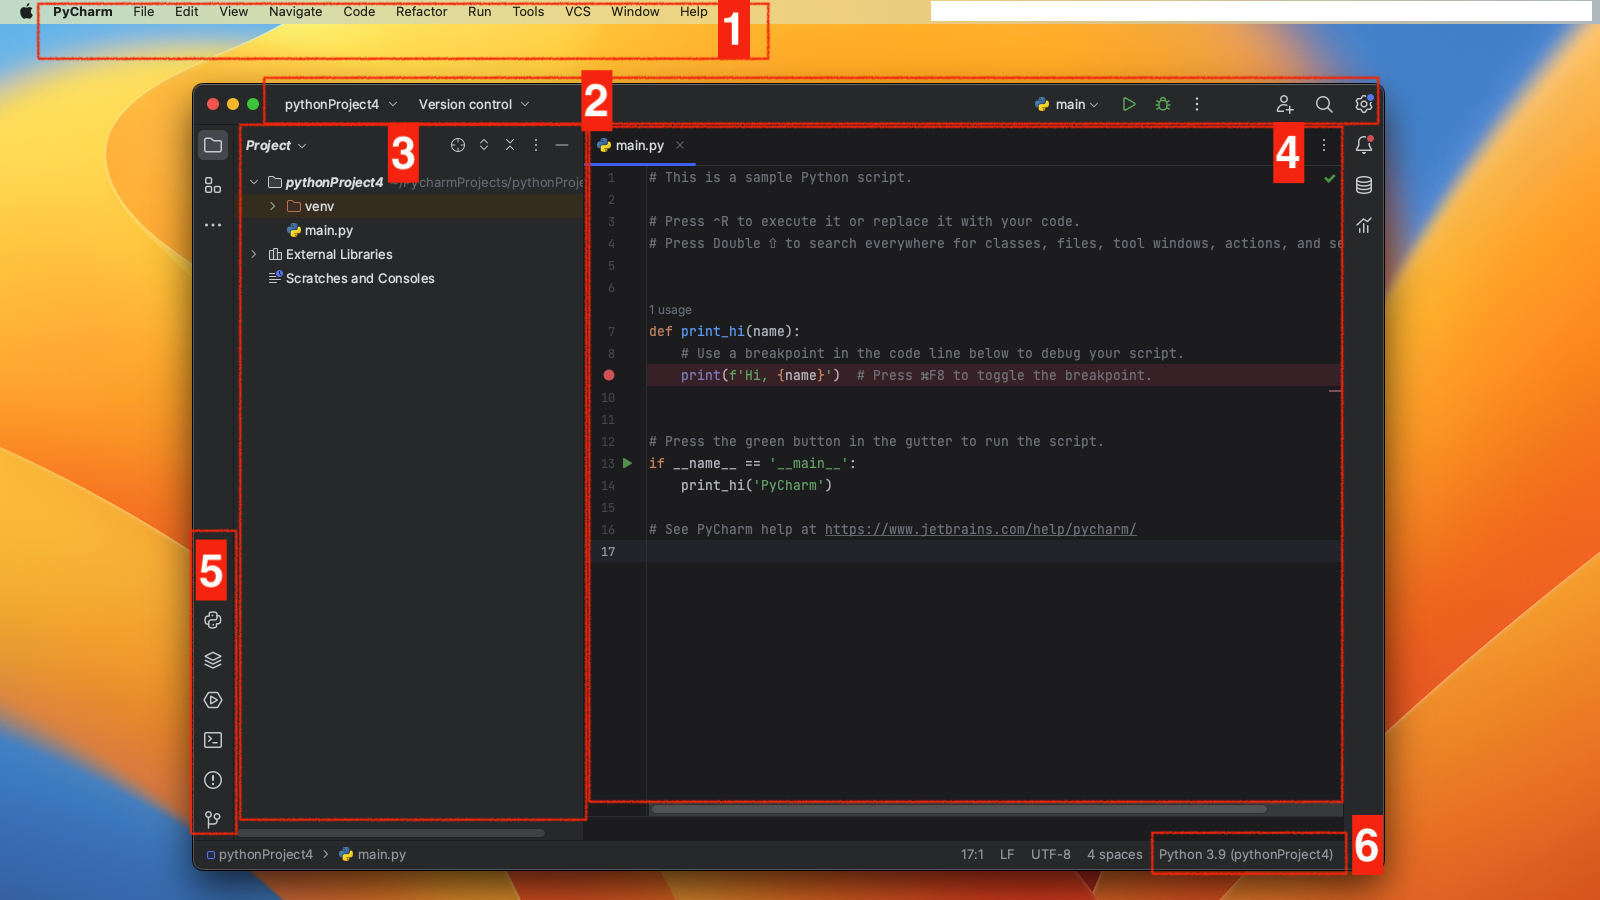
Task: Click the '1 usage' hint above print_hi
Action: point(670,310)
